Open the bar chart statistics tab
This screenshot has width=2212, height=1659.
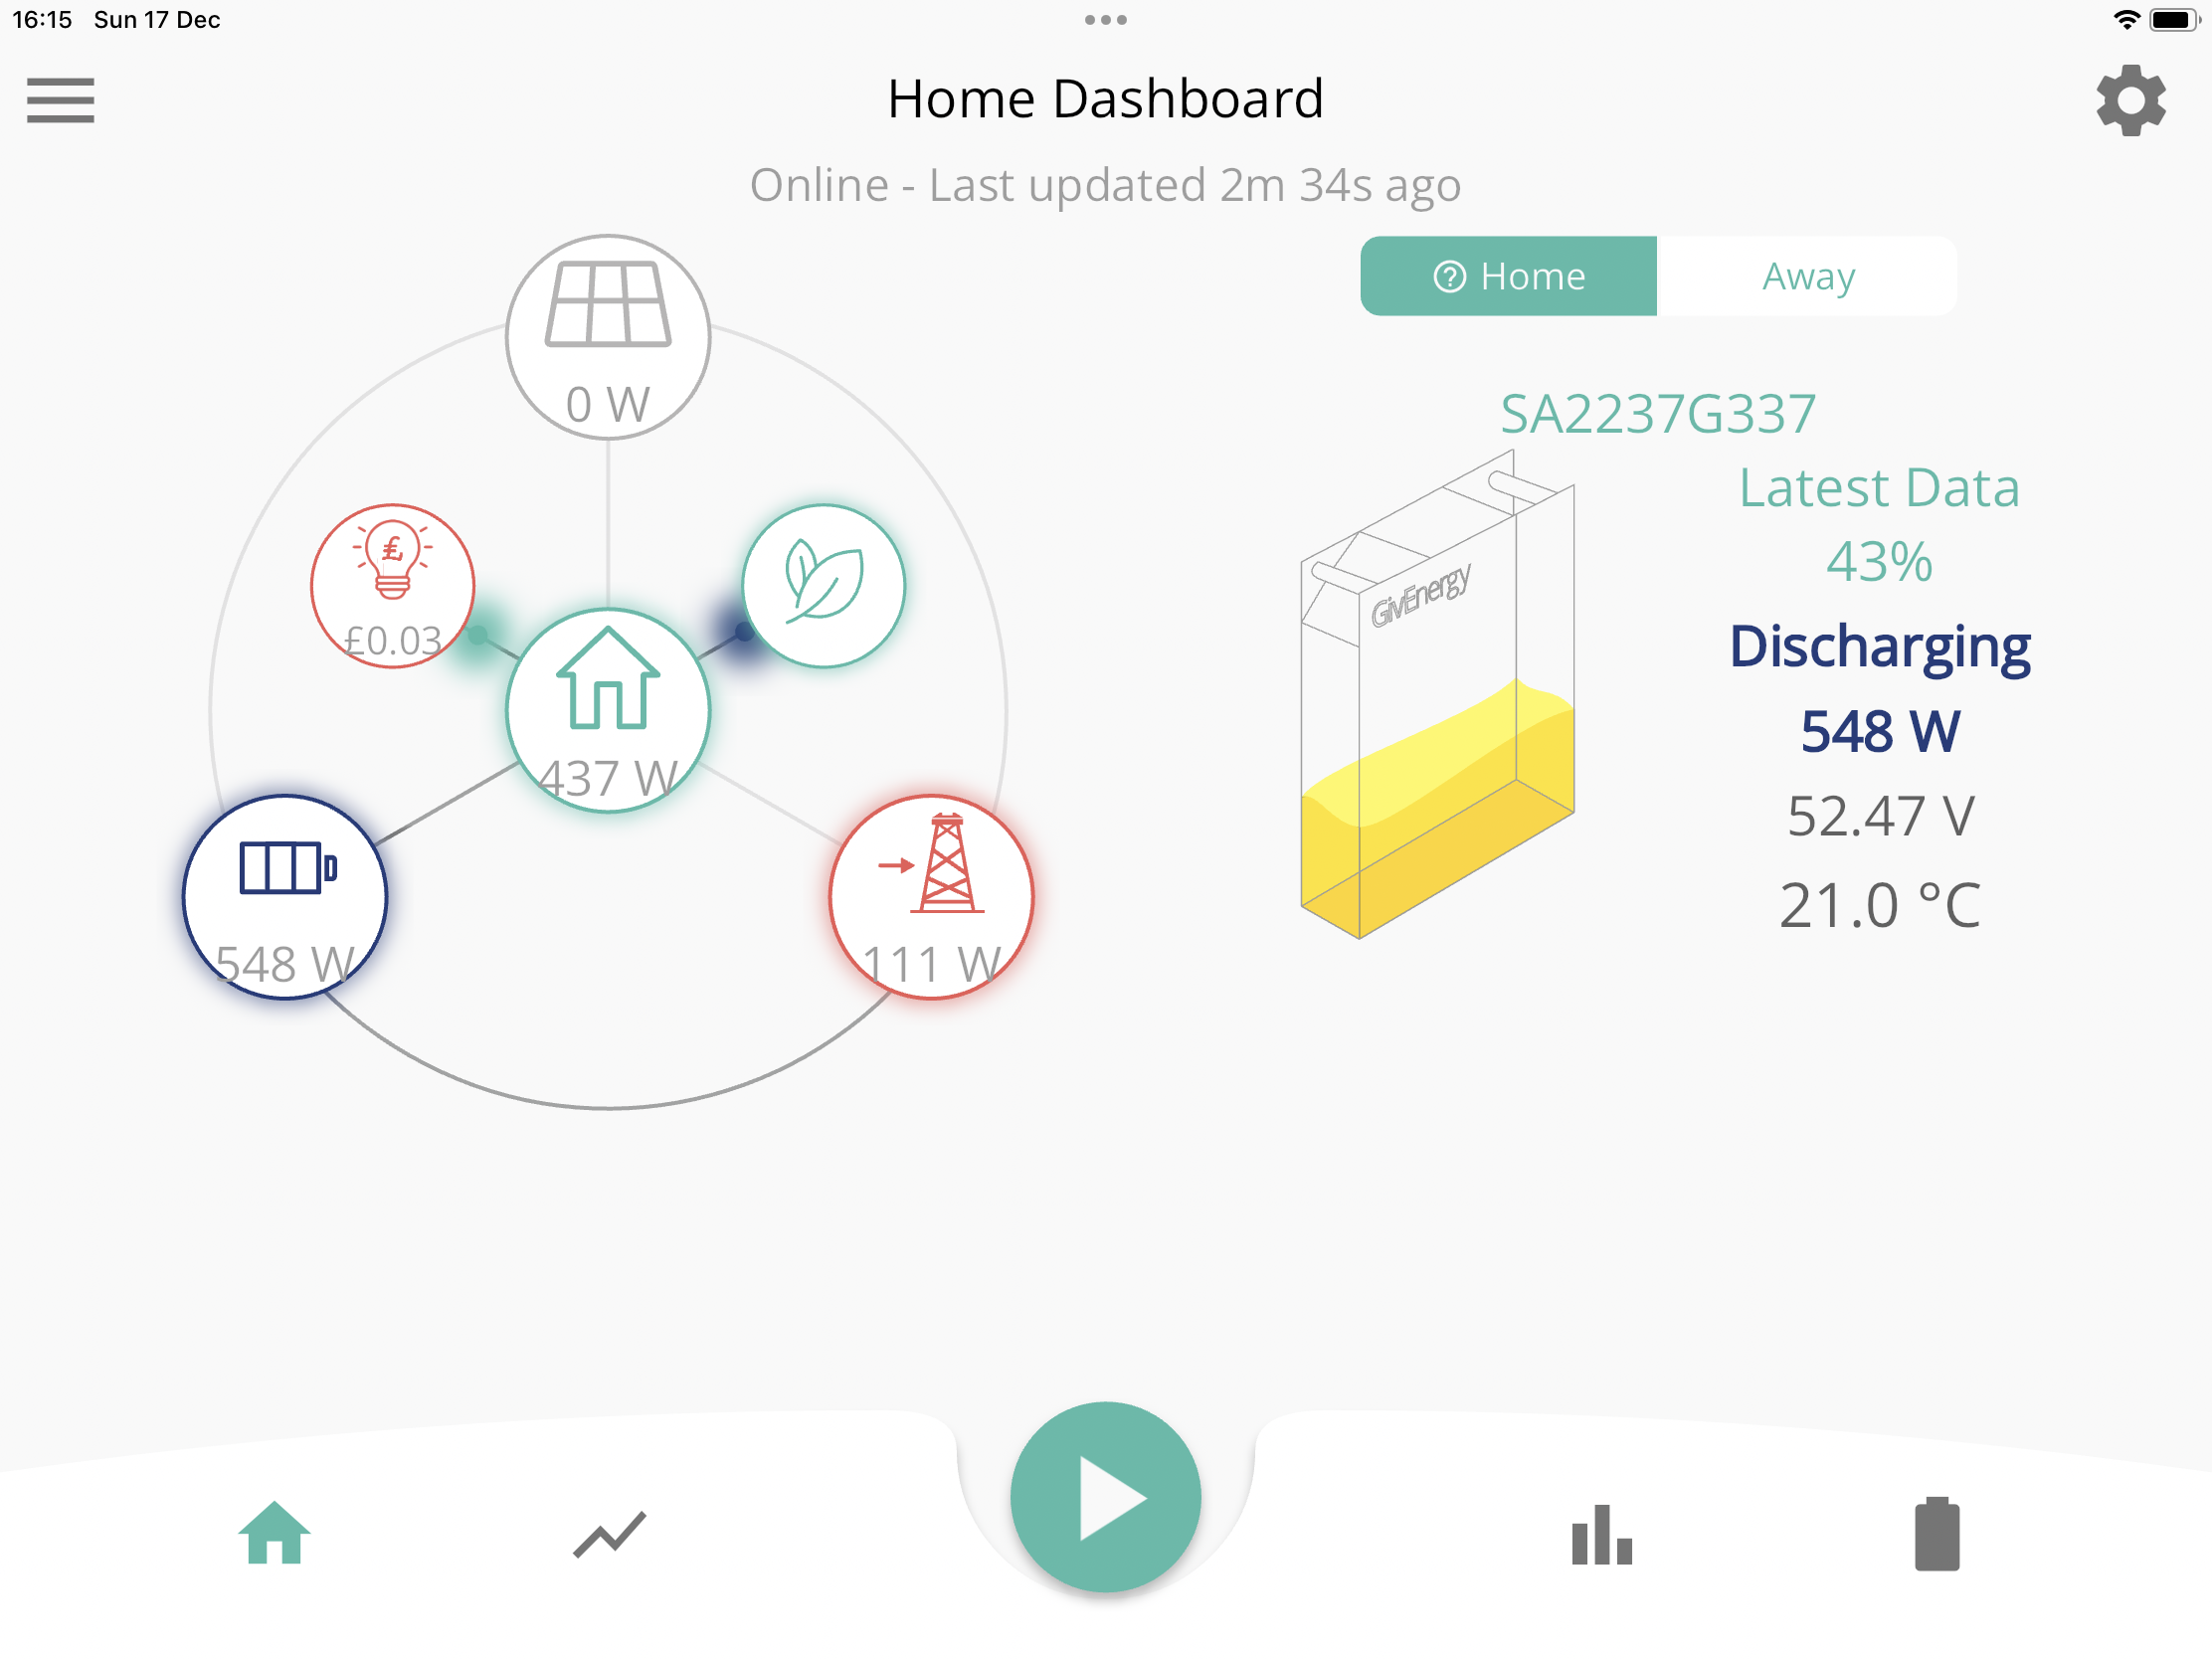pos(1601,1534)
